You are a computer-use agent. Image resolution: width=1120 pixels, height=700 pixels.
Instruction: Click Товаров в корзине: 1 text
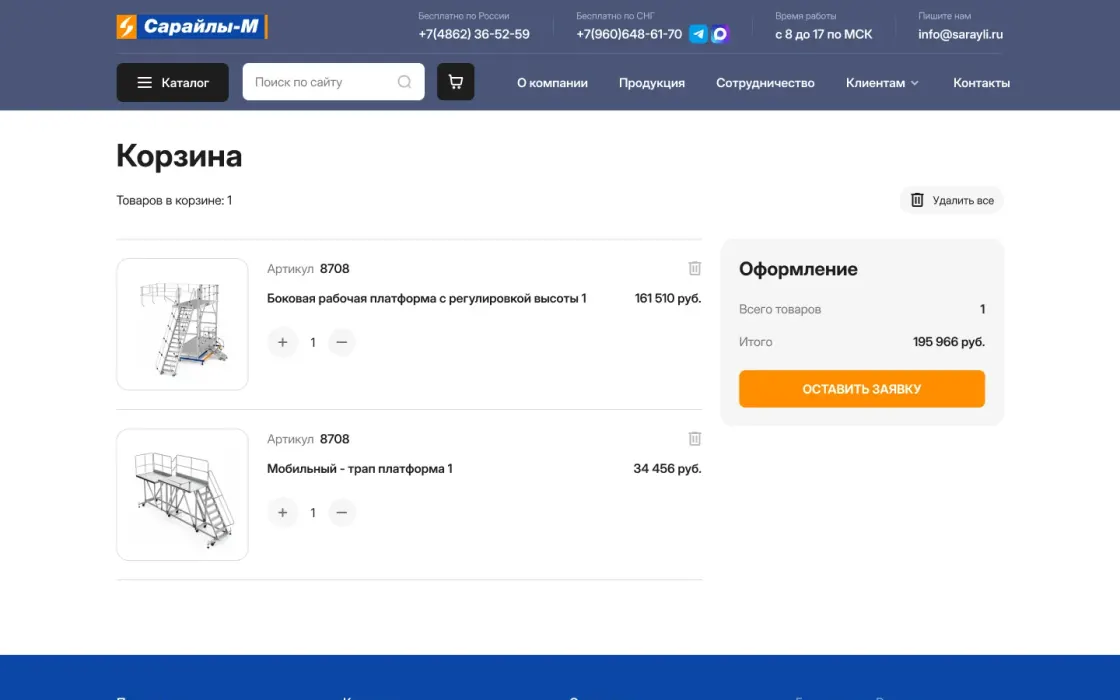click(x=174, y=201)
